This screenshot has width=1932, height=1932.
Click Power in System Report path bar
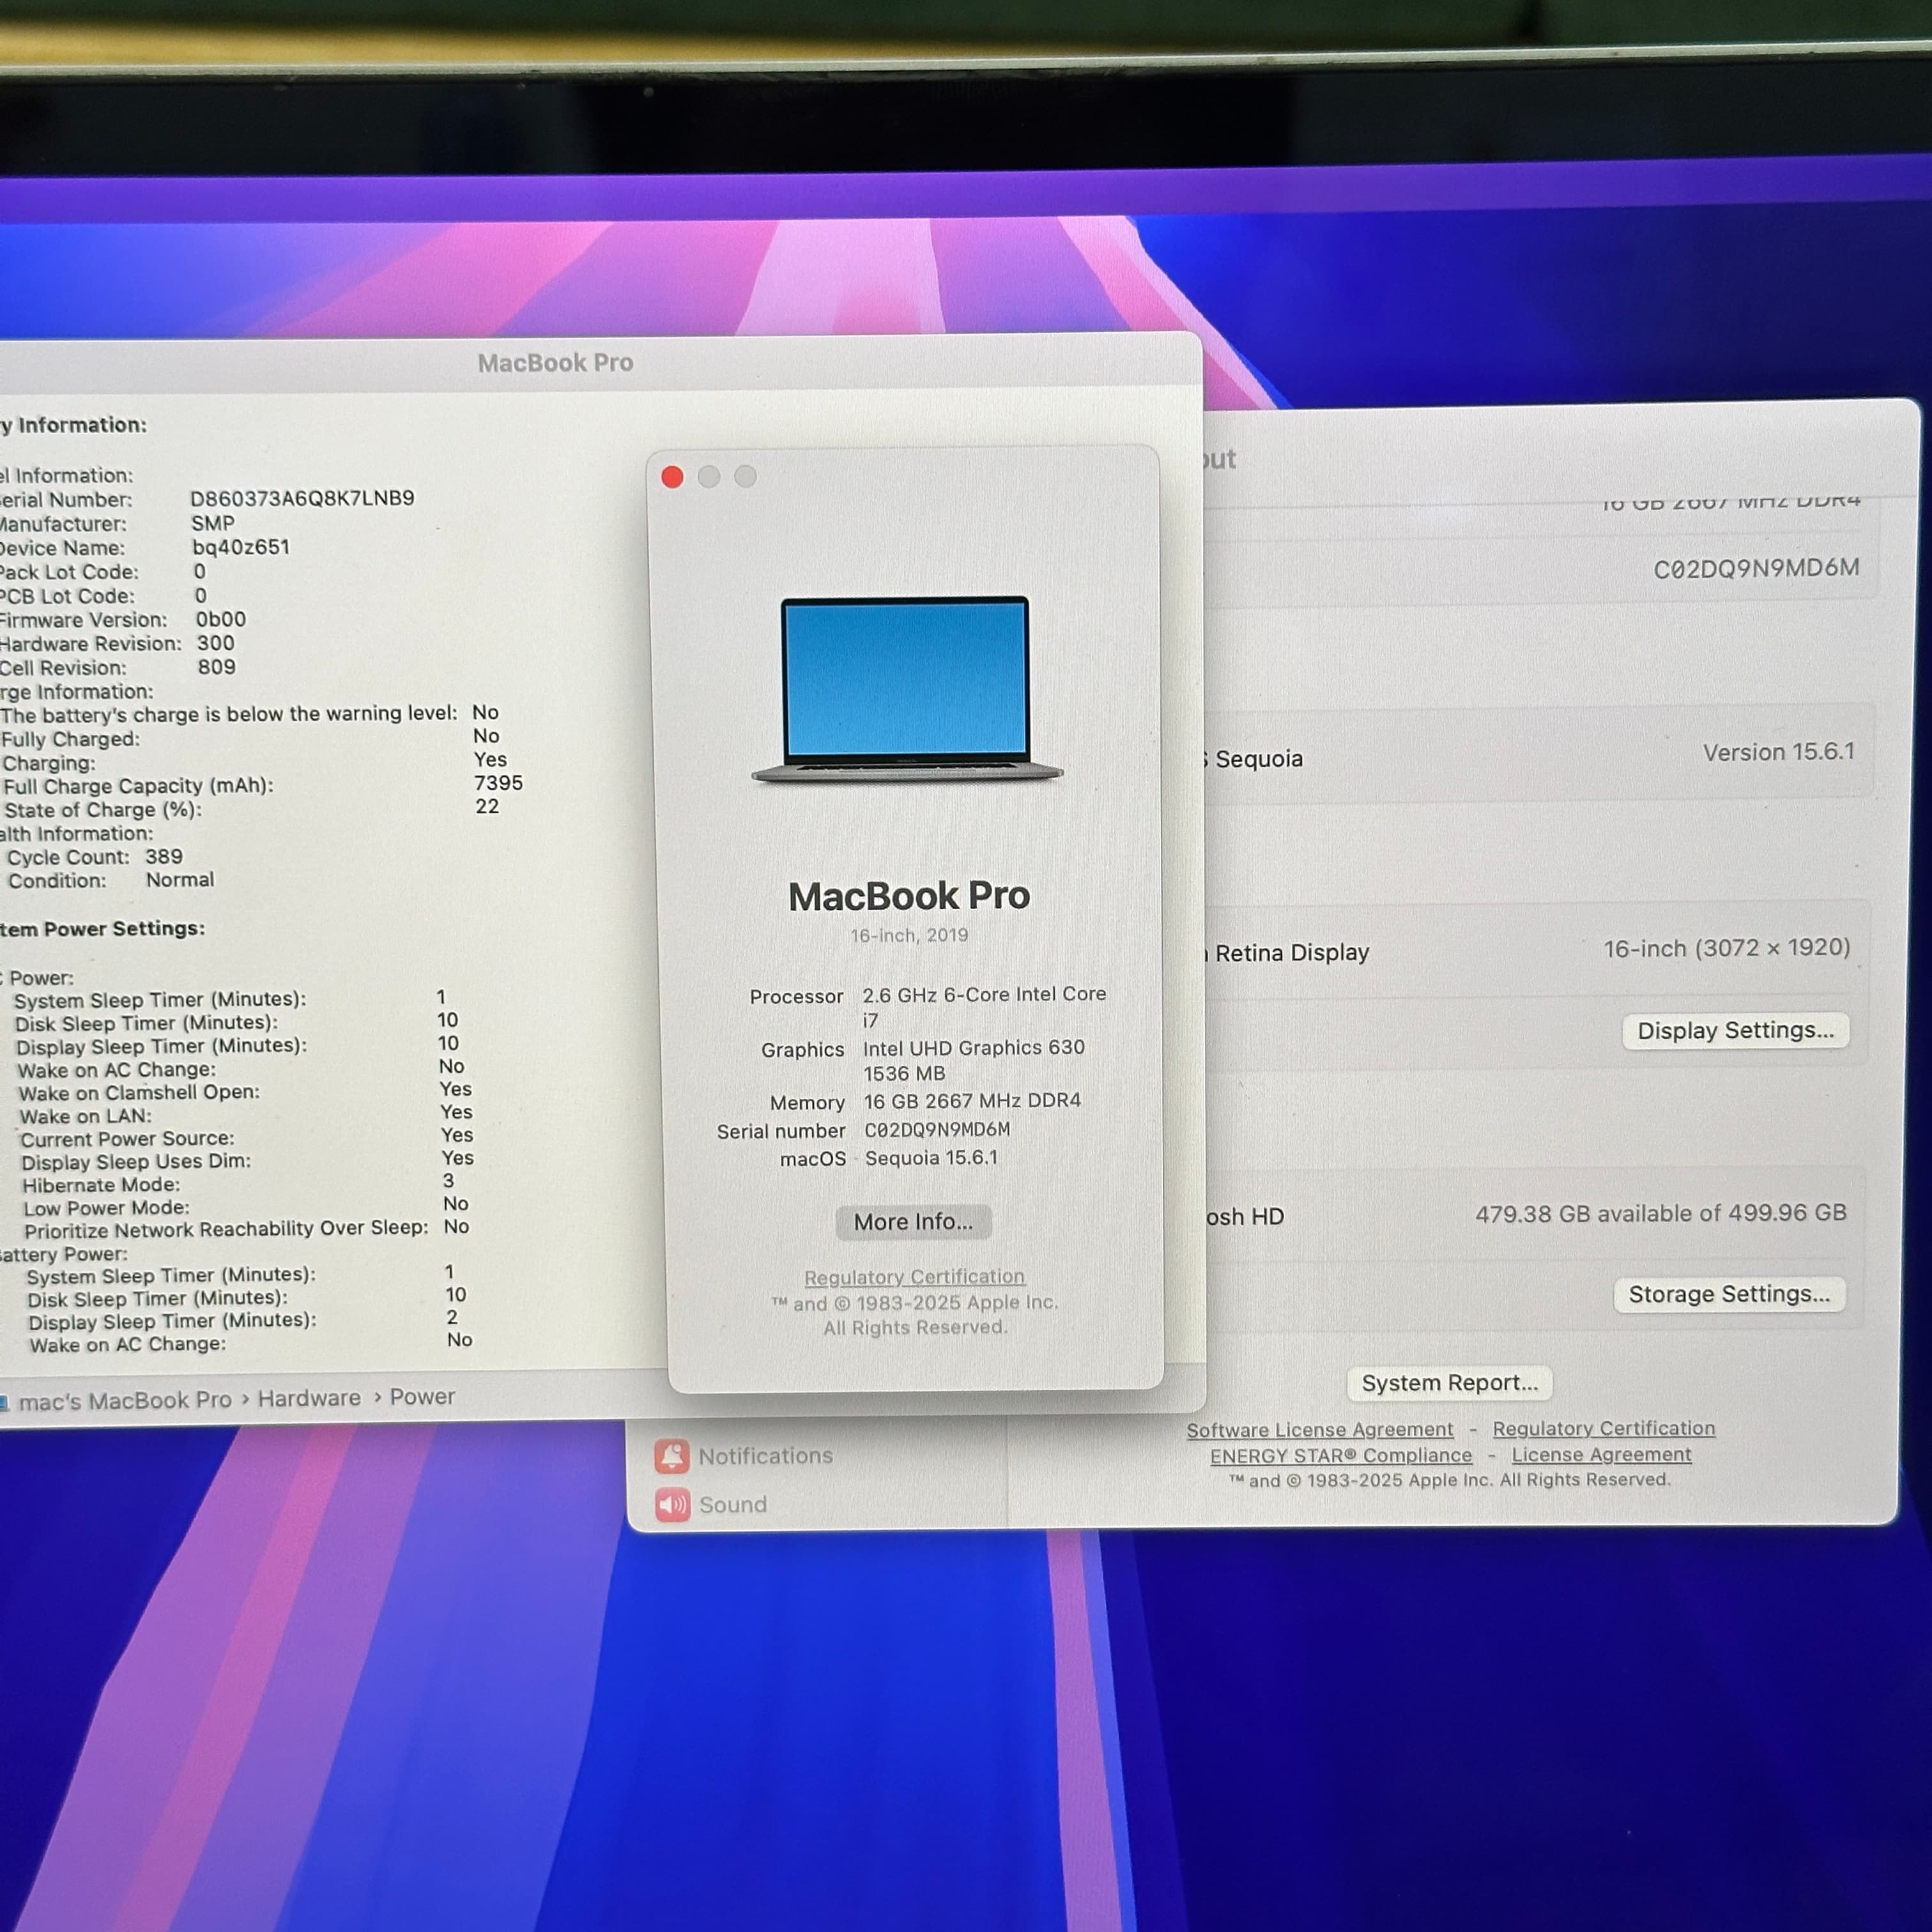[422, 1397]
